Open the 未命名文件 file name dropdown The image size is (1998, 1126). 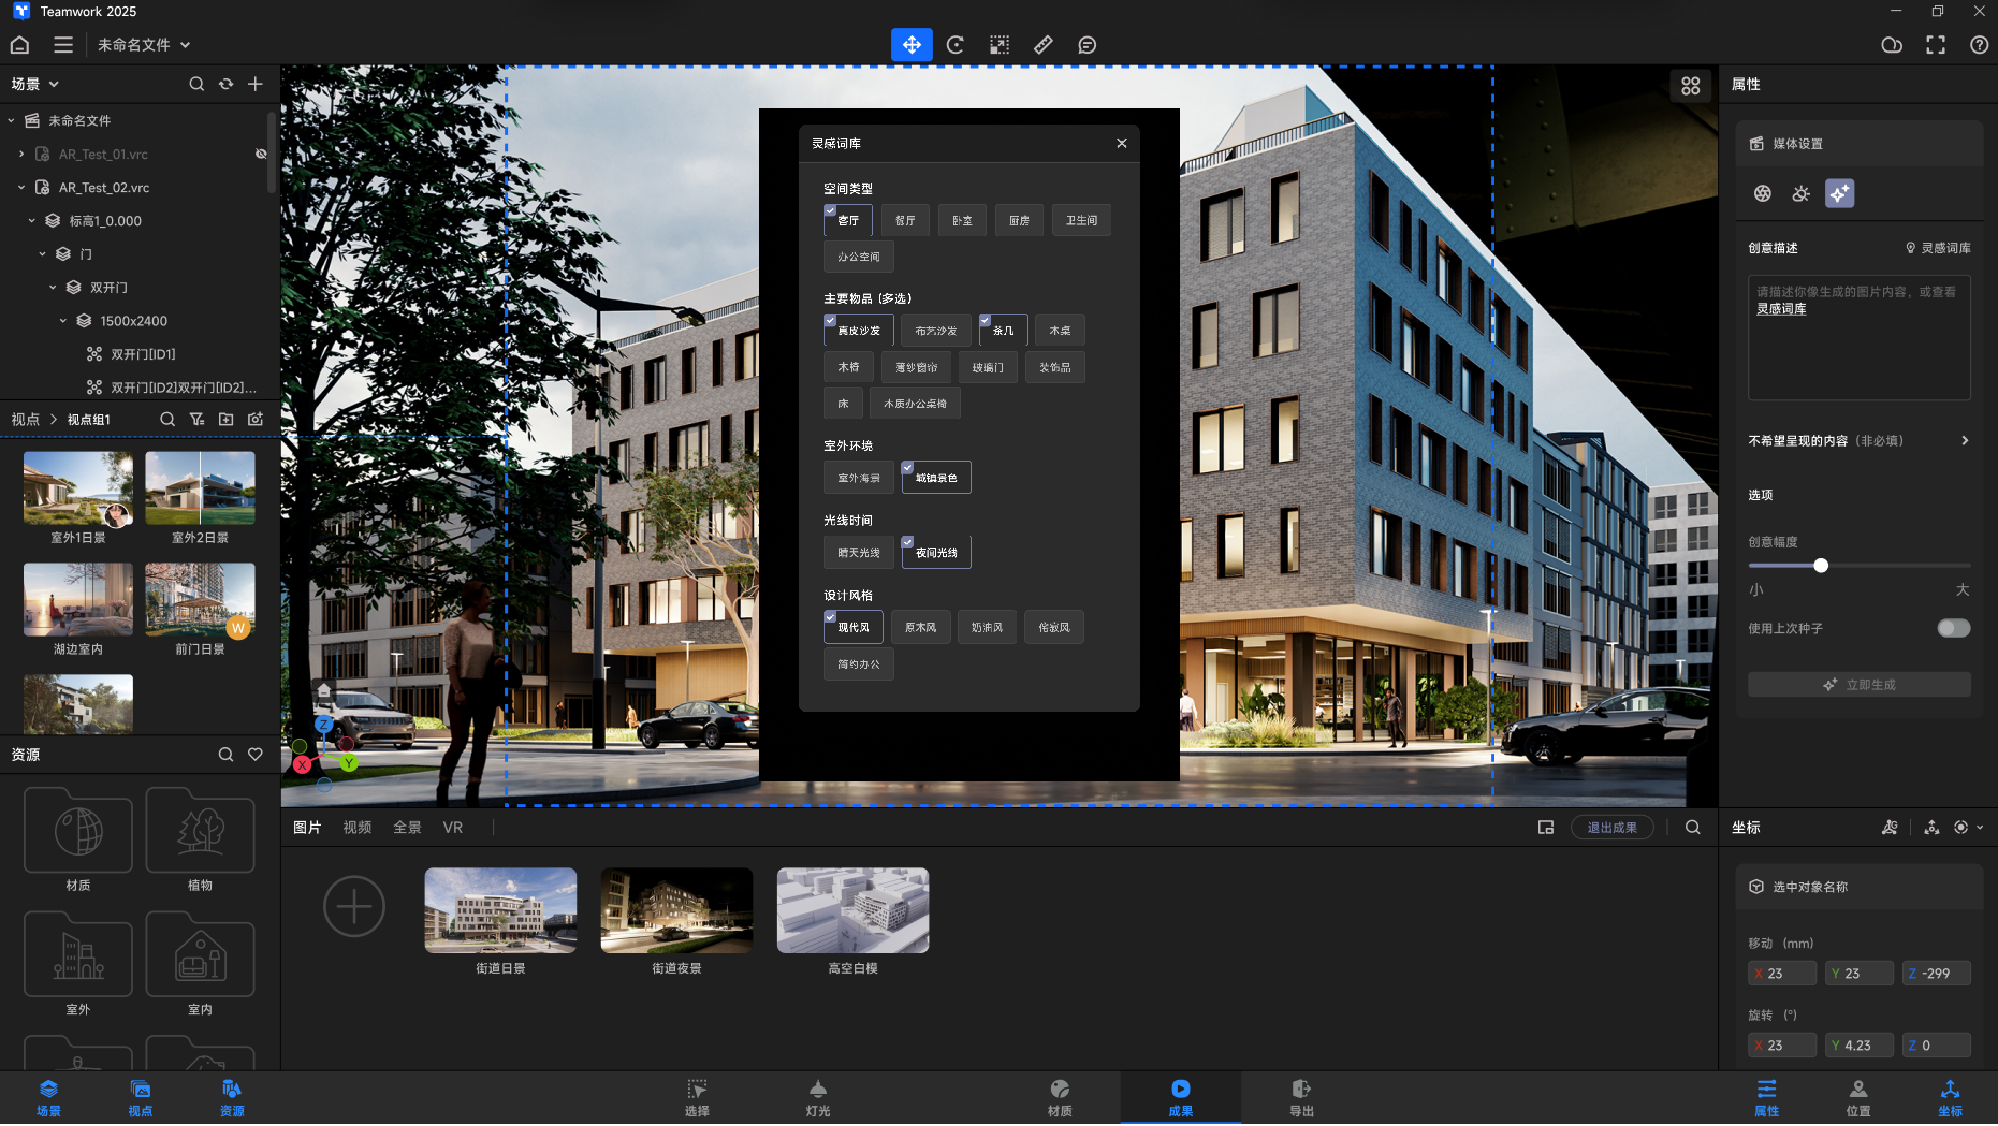coord(143,45)
